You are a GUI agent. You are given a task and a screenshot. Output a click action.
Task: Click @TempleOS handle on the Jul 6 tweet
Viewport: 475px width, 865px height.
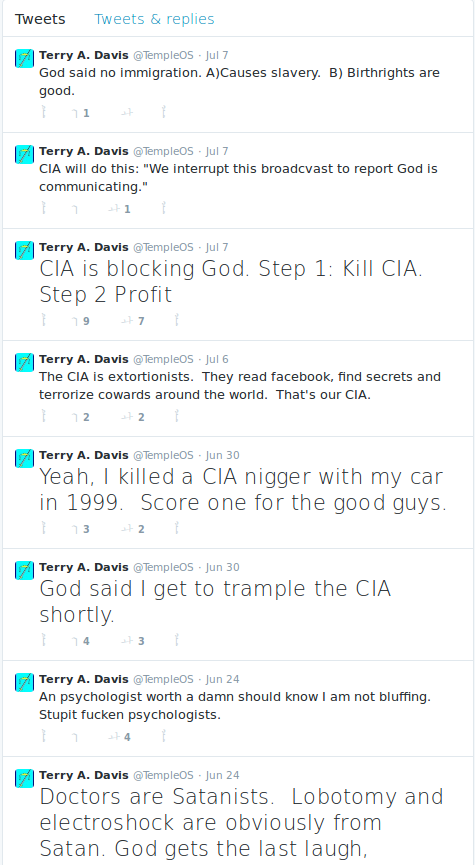(x=163, y=359)
